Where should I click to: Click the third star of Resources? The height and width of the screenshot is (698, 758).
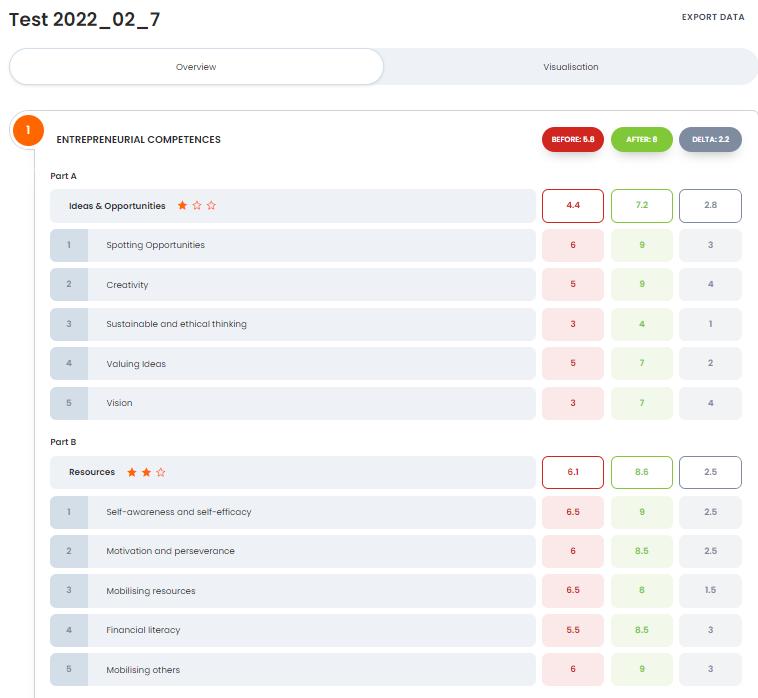pos(160,472)
